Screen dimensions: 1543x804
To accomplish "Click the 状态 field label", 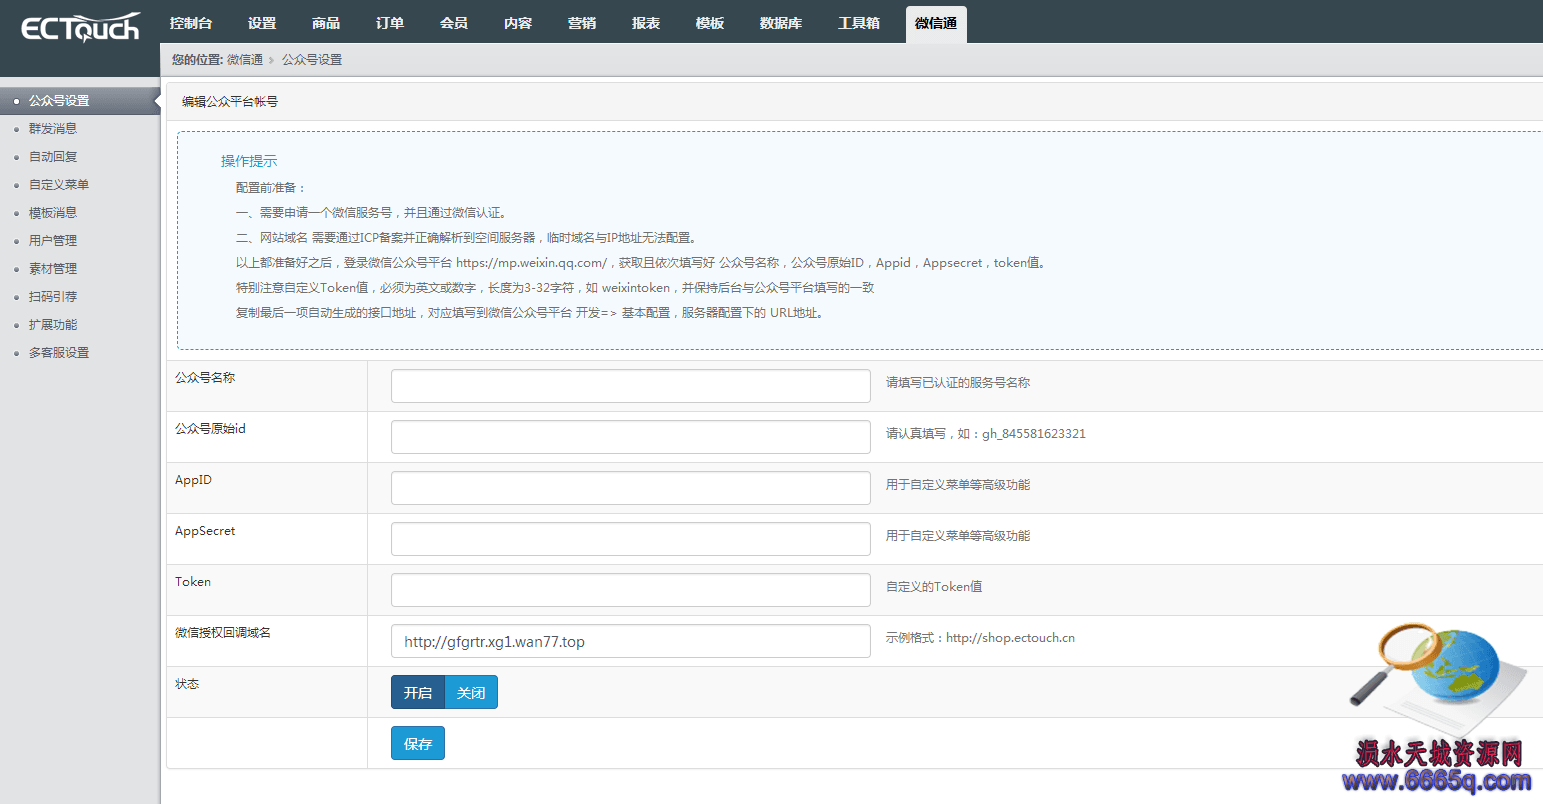I will (x=187, y=684).
